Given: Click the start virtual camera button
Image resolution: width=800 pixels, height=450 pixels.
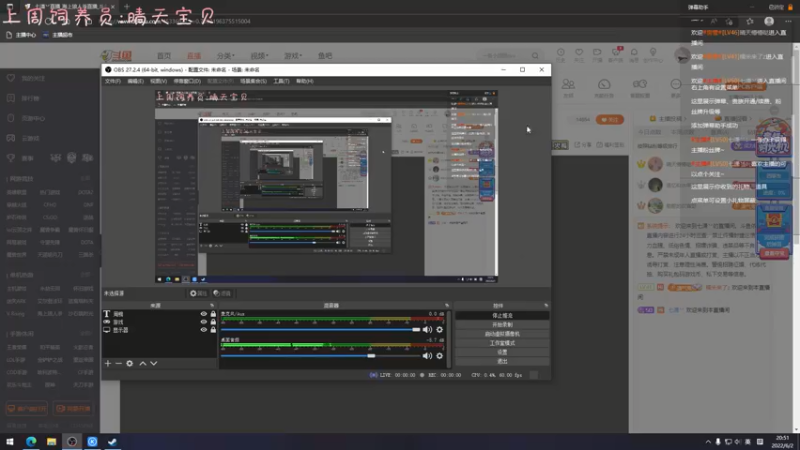Looking at the screenshot, I should point(502,334).
